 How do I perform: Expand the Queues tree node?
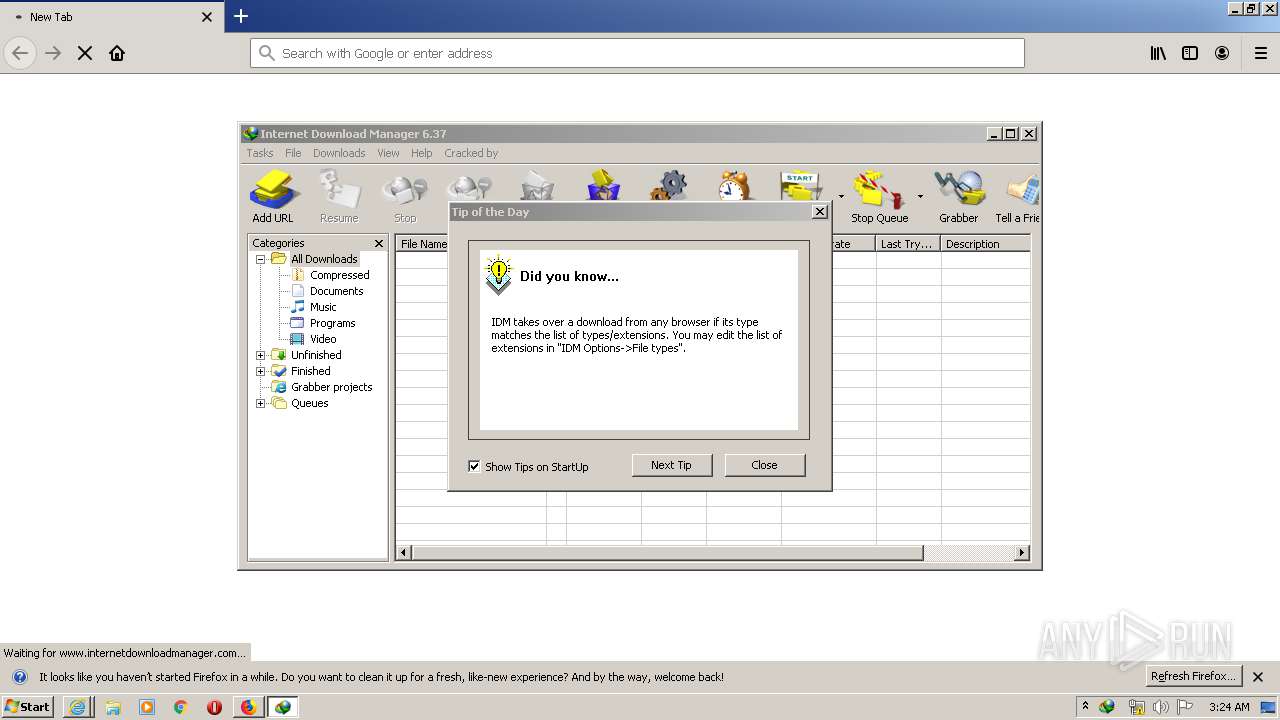pos(261,403)
